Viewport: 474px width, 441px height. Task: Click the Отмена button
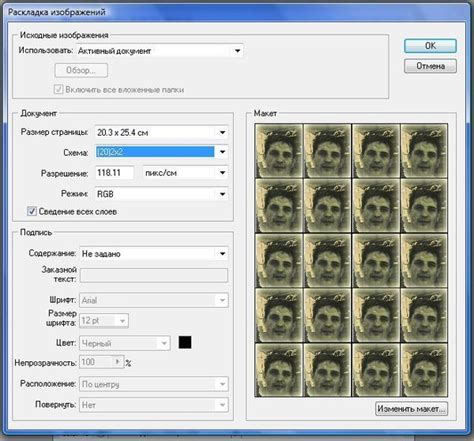[x=430, y=66]
